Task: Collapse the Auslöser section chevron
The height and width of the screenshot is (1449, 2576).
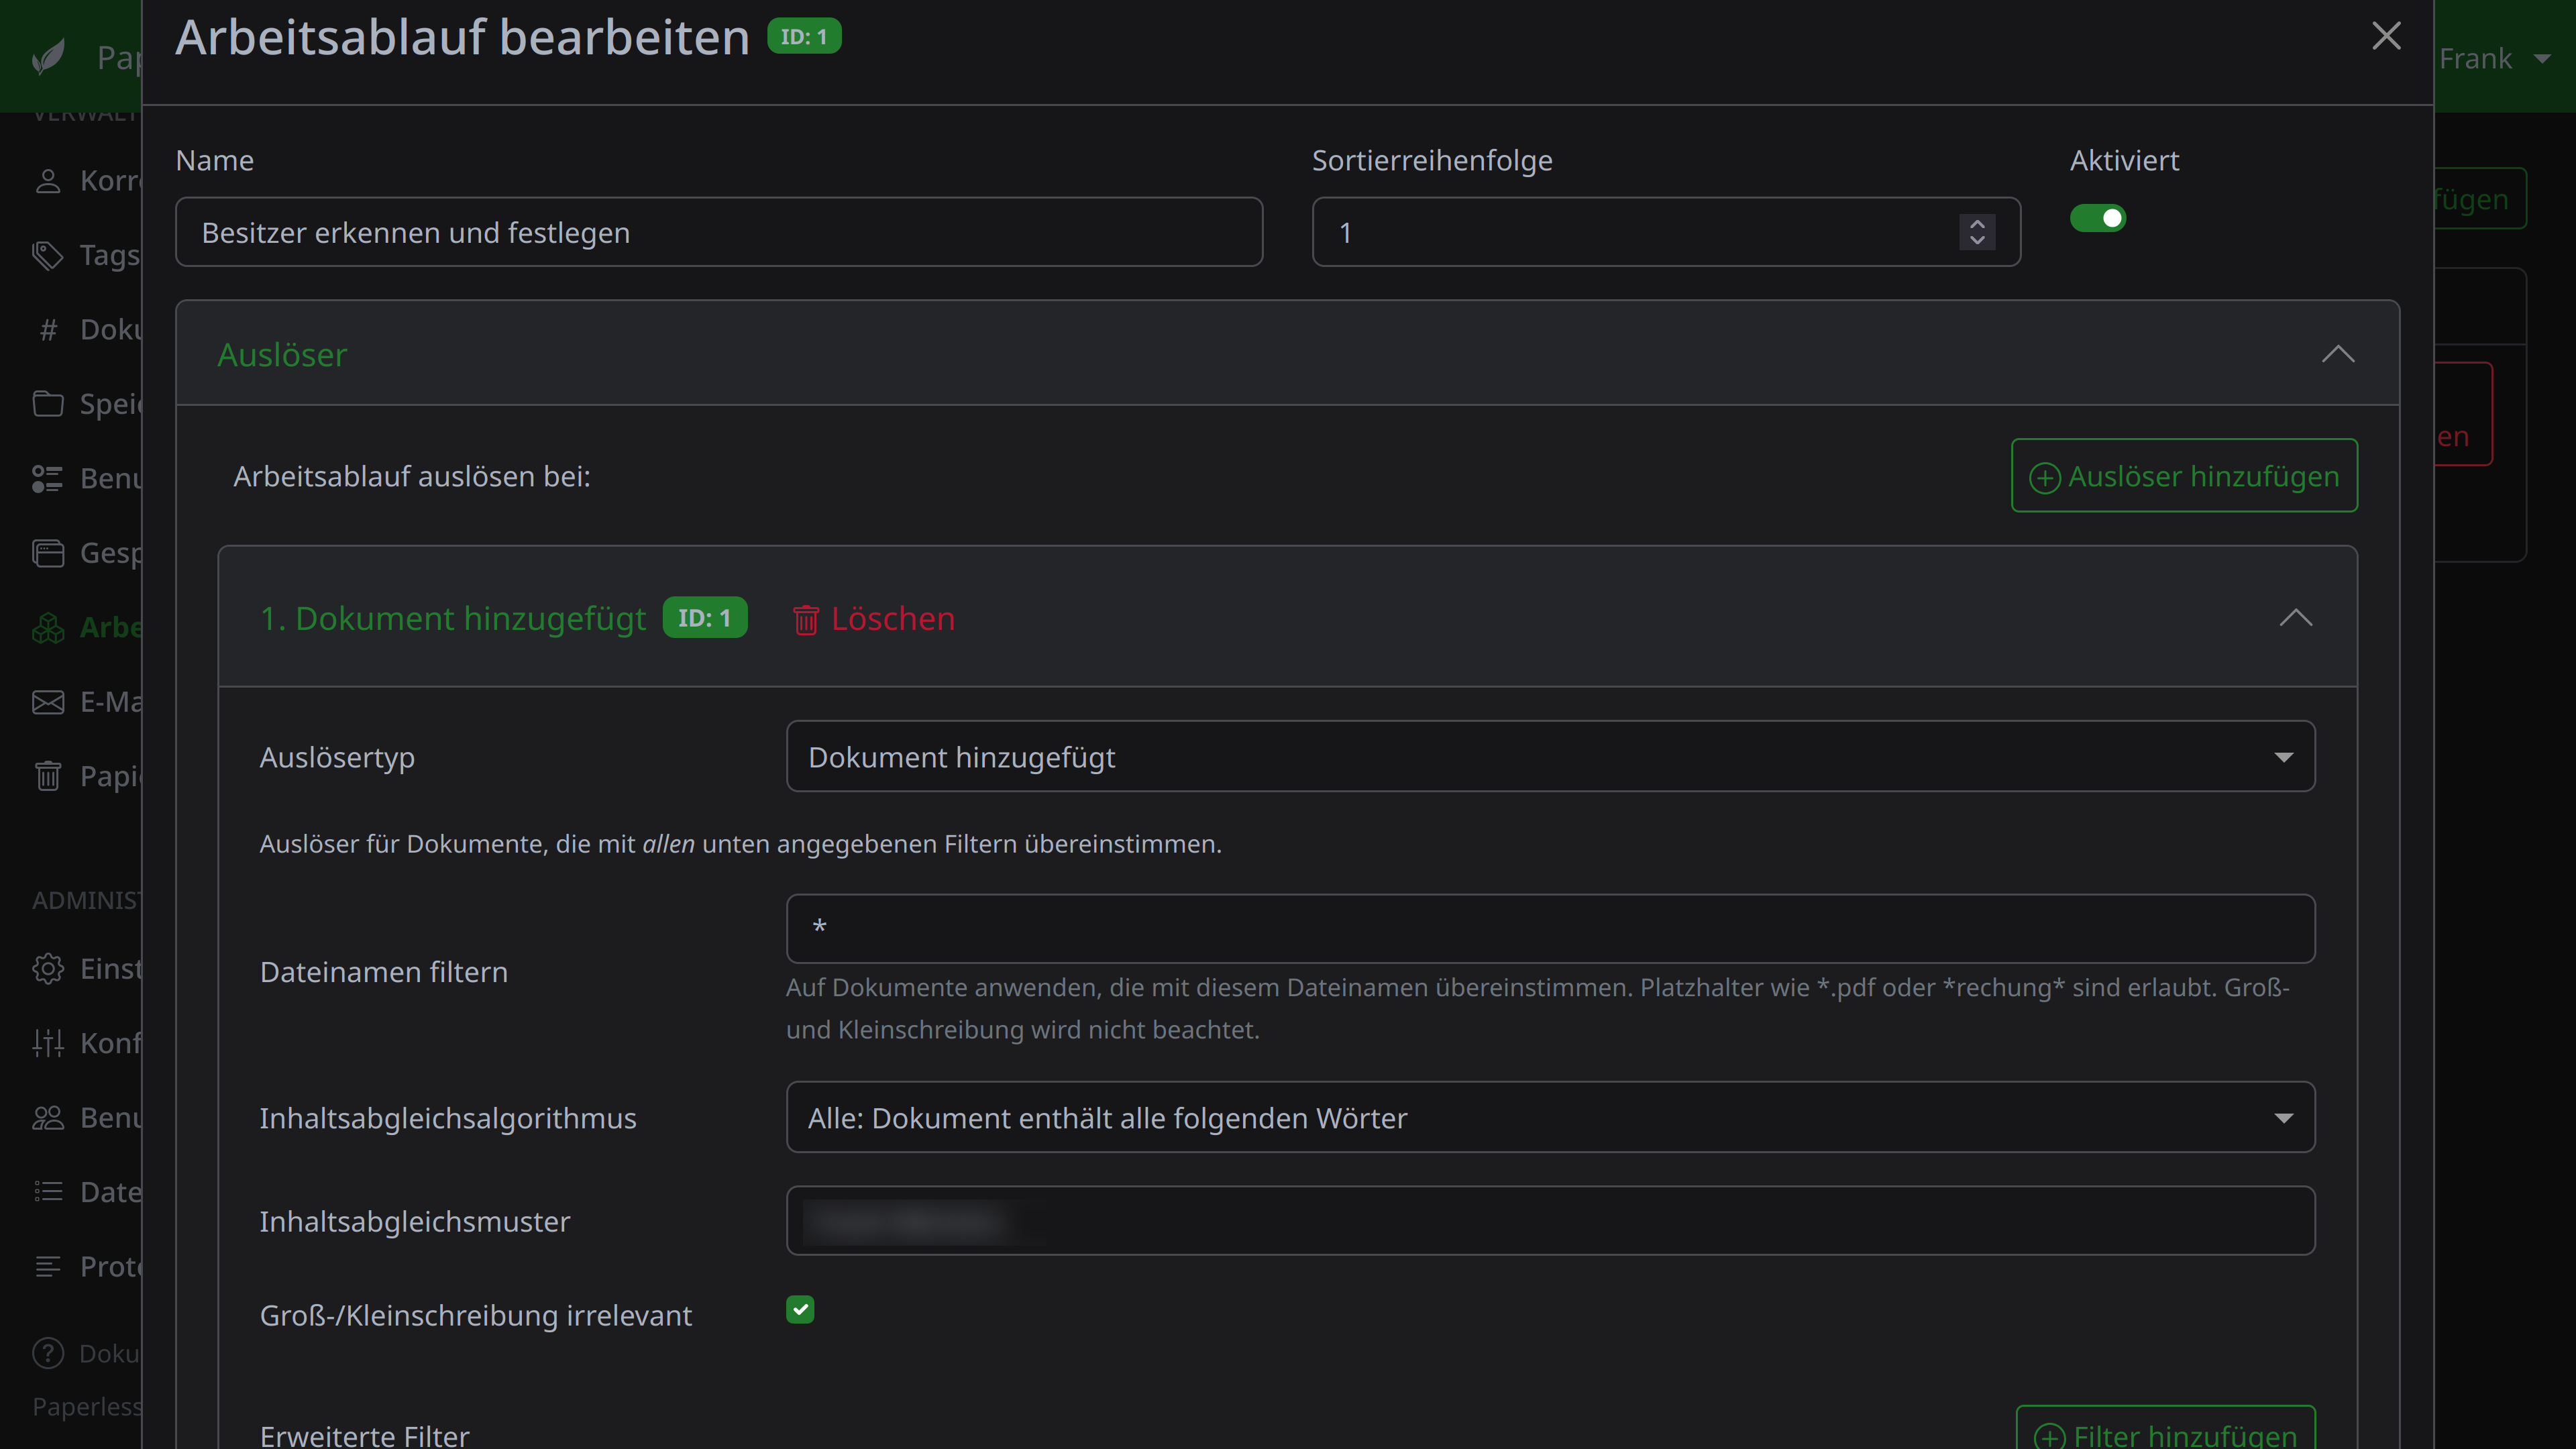Action: [2338, 354]
